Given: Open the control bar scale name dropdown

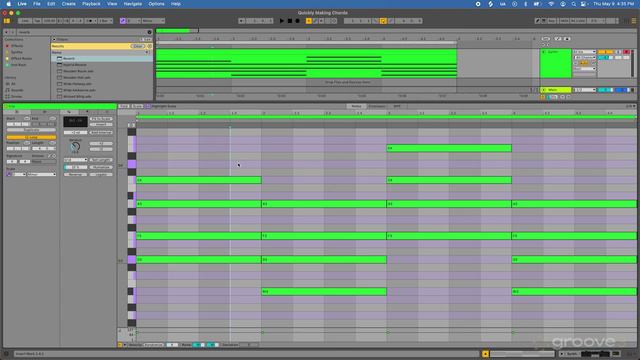Looking at the screenshot, I should point(153,21).
